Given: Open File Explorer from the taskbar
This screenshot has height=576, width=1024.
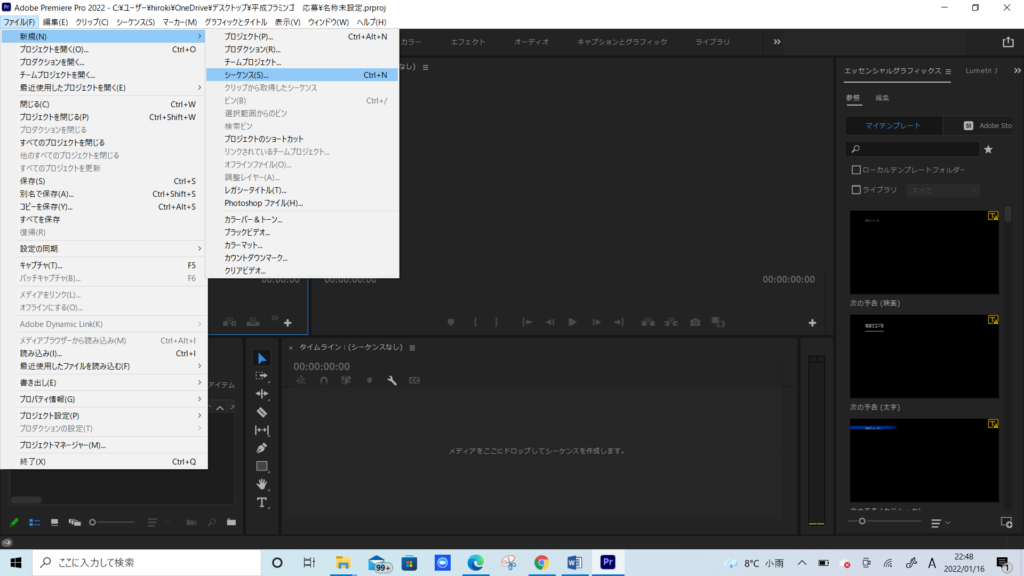Looking at the screenshot, I should (x=343, y=562).
